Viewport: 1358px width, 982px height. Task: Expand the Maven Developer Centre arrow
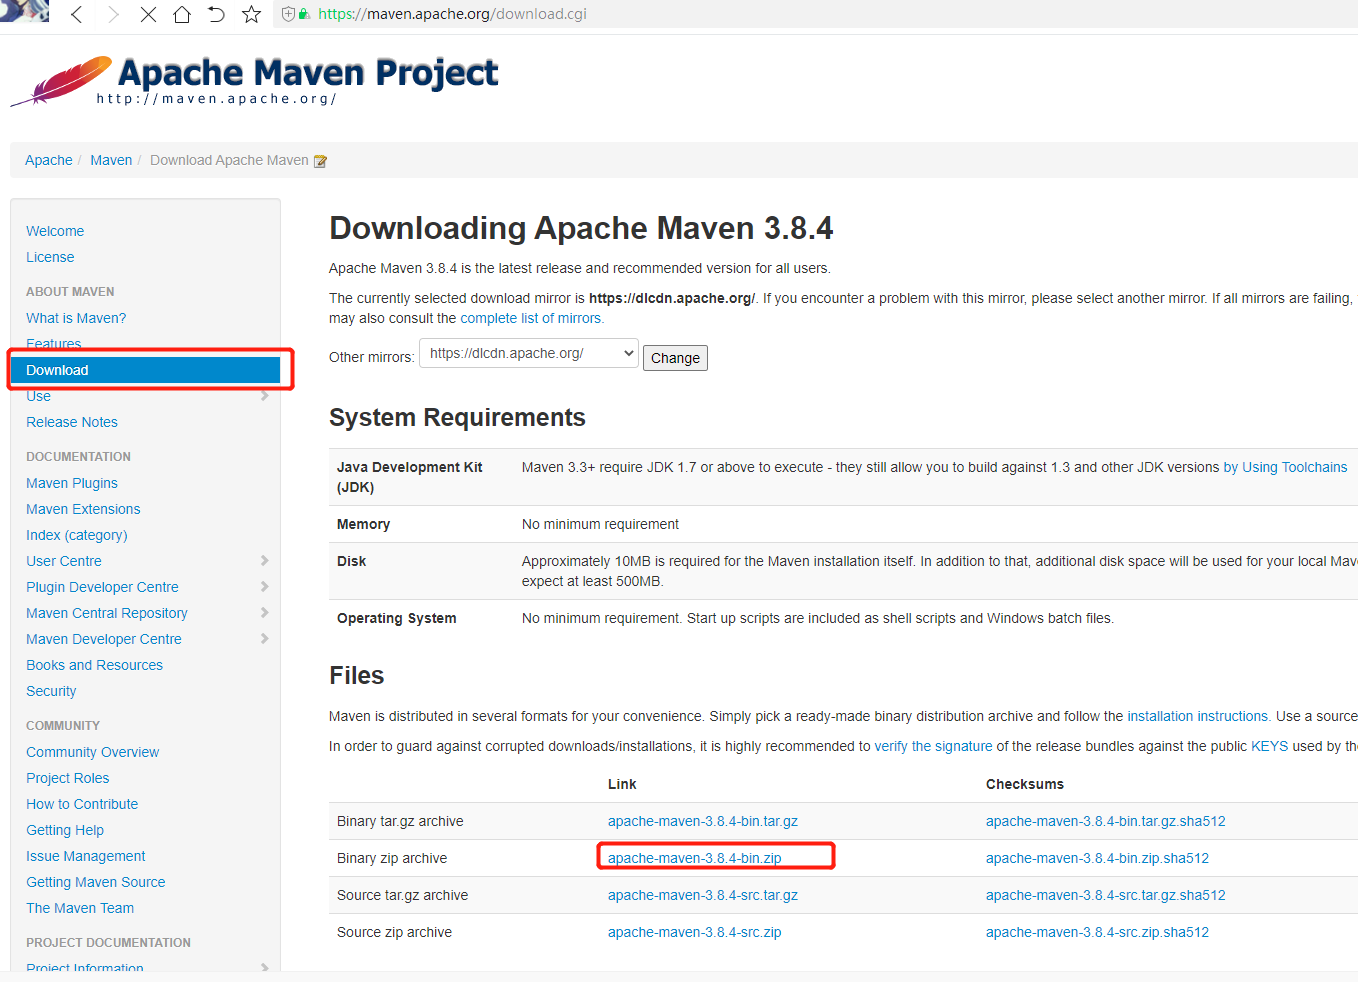click(265, 639)
